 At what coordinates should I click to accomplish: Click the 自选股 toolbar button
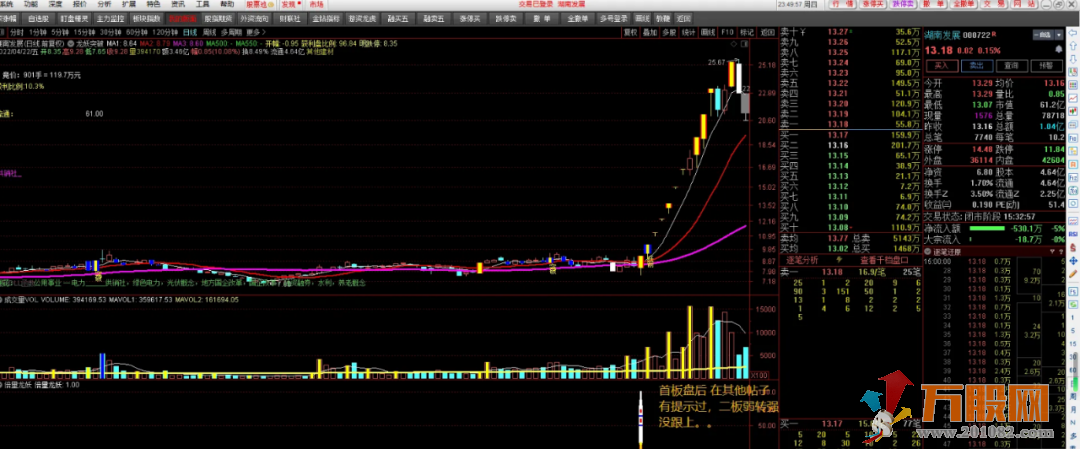click(38, 18)
